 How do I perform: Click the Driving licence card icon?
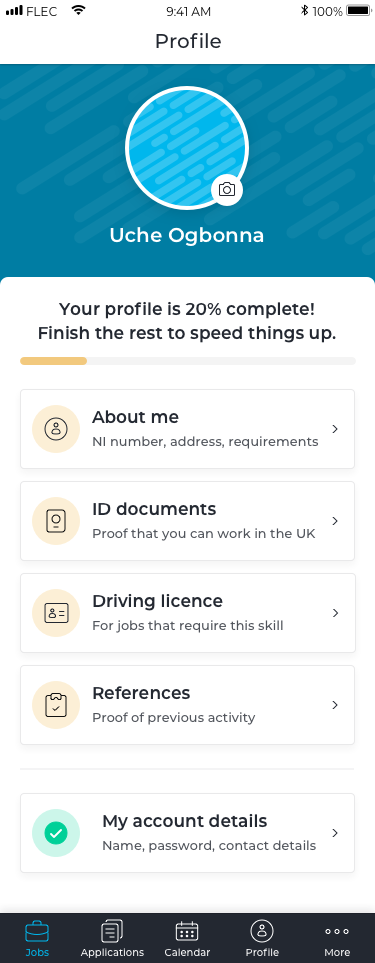pos(56,613)
